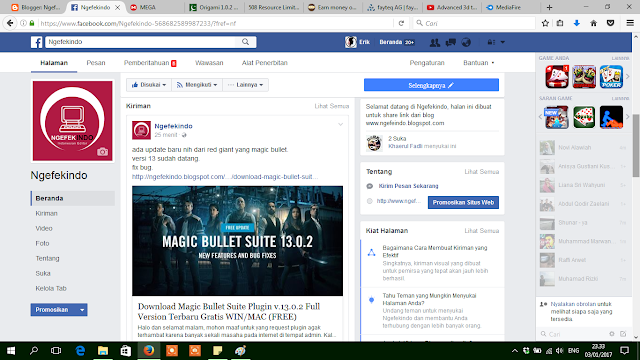The height and width of the screenshot is (360, 640).
Task: Click Firefox back arrow button
Action: click(10, 23)
